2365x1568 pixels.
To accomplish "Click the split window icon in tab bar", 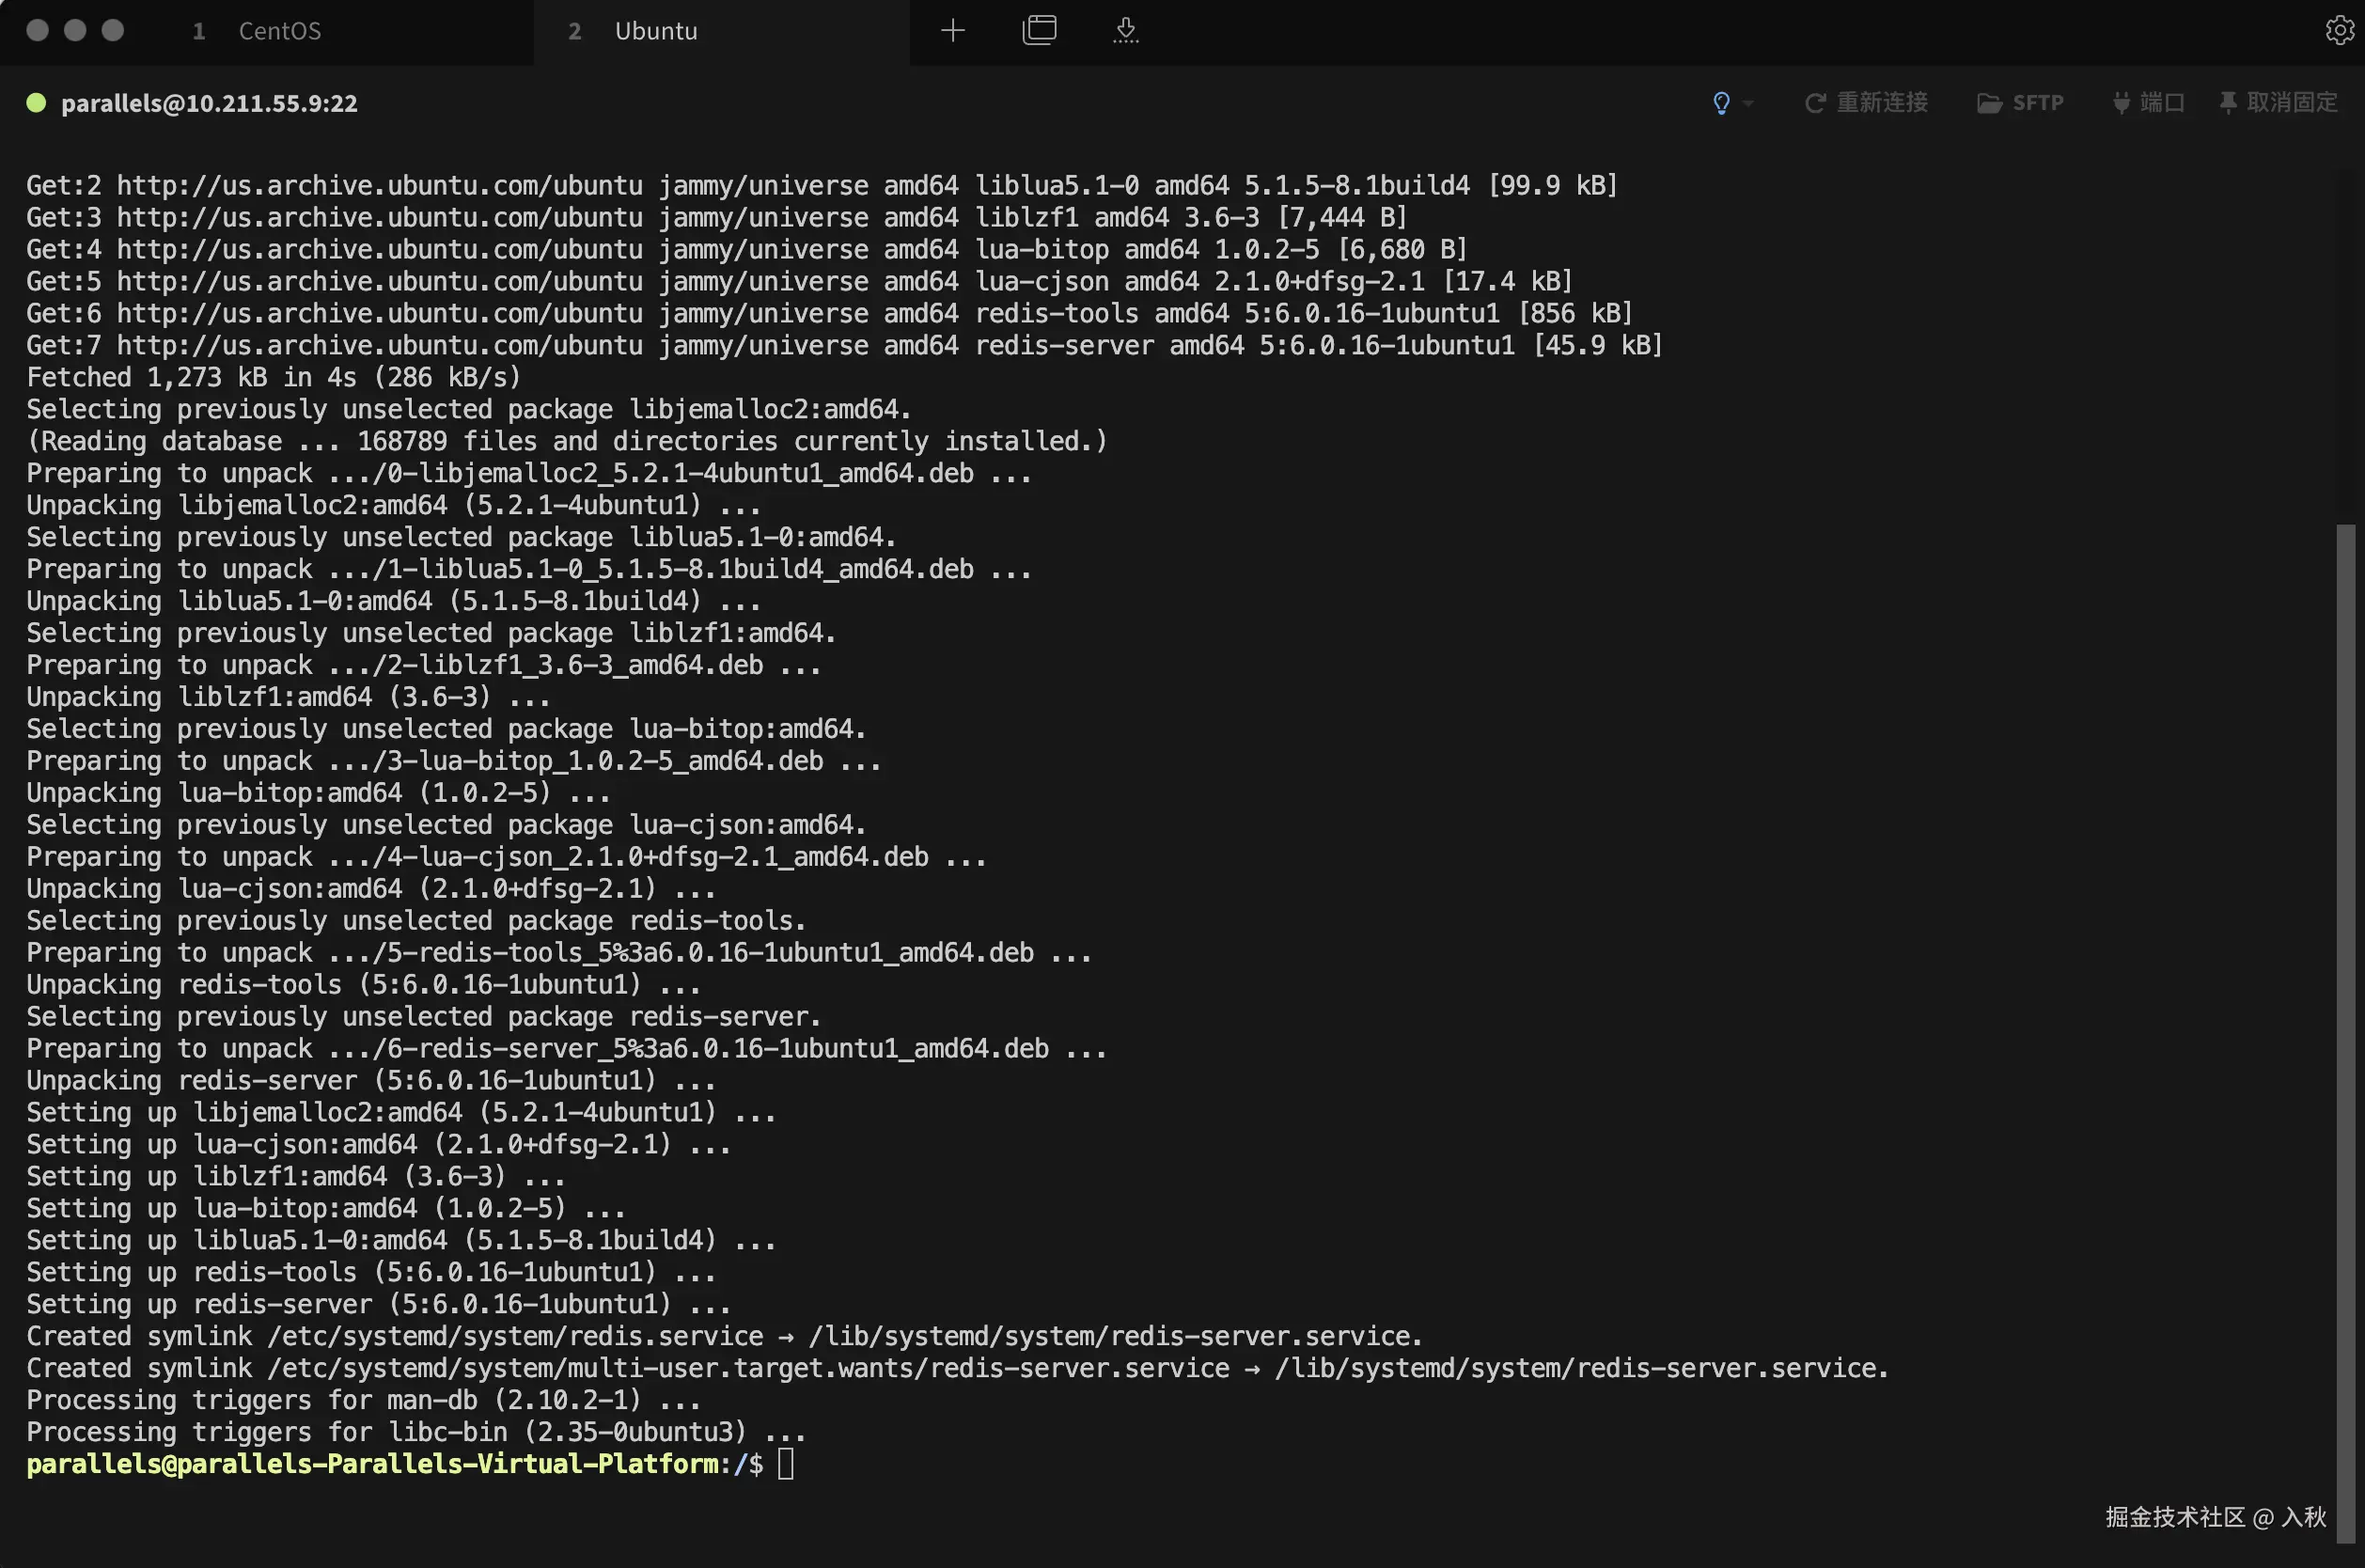I will click(1039, 30).
